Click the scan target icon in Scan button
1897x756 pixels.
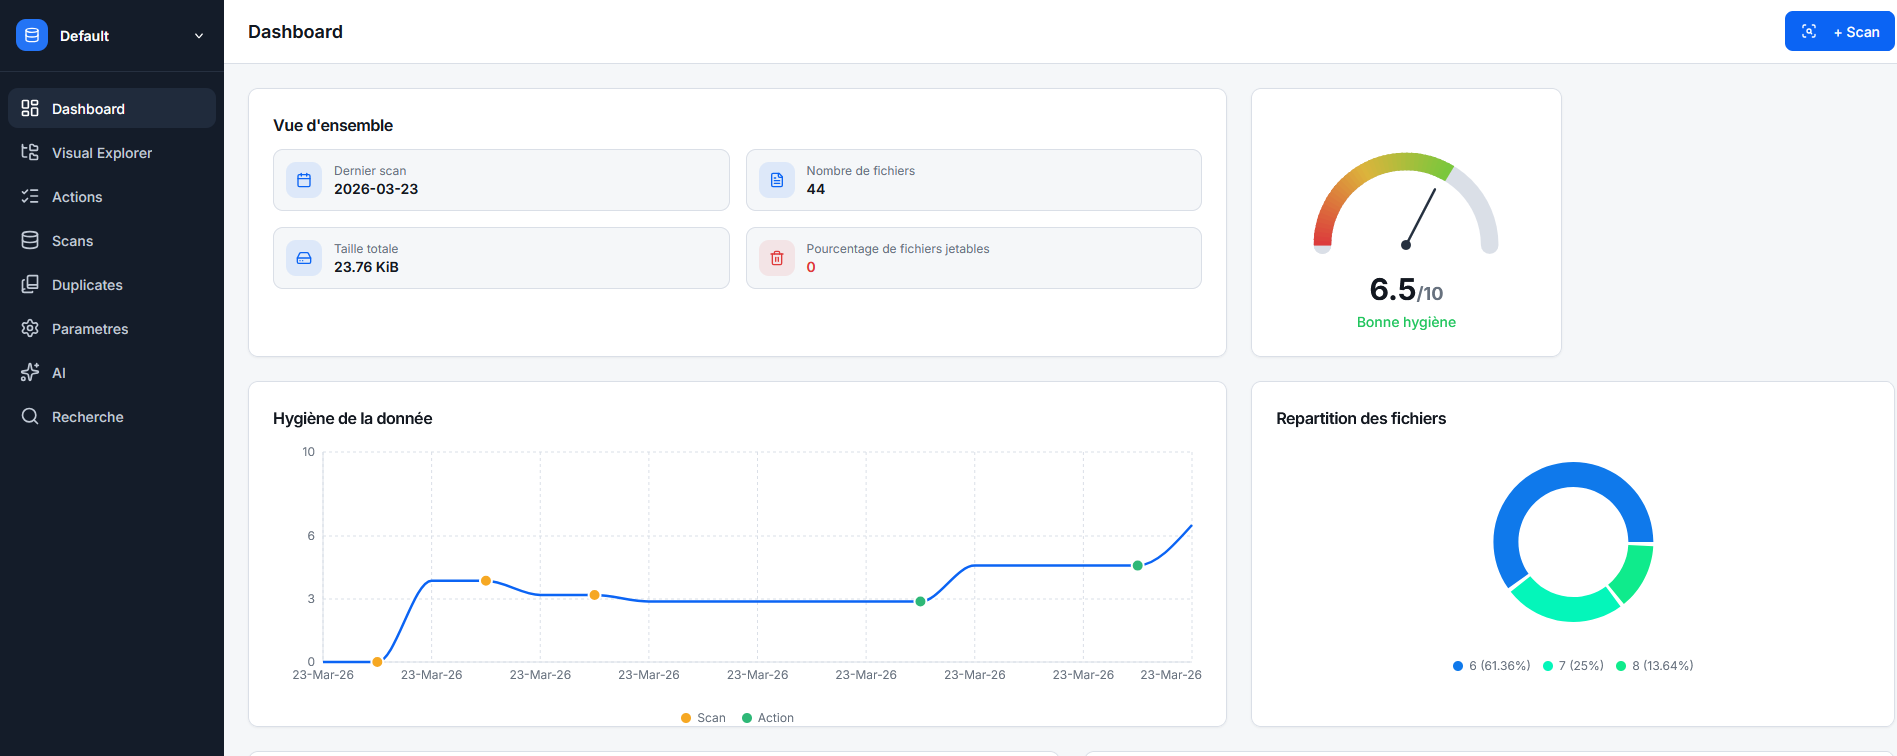click(1809, 31)
